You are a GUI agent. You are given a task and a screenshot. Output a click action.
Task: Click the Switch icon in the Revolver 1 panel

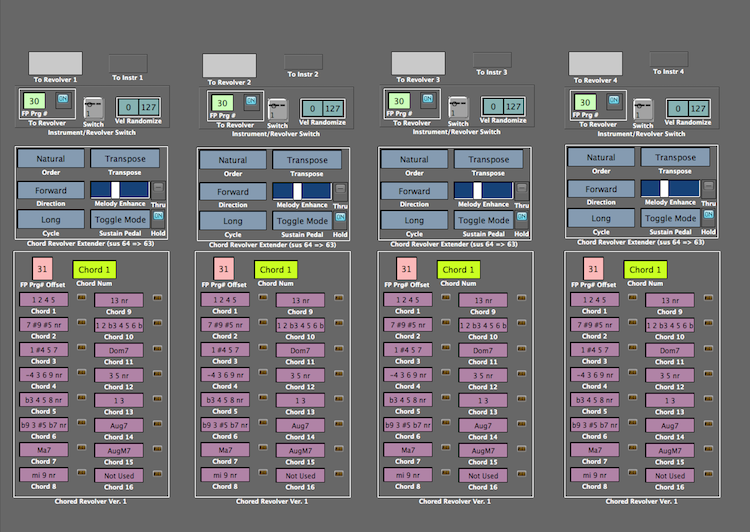[x=93, y=106]
